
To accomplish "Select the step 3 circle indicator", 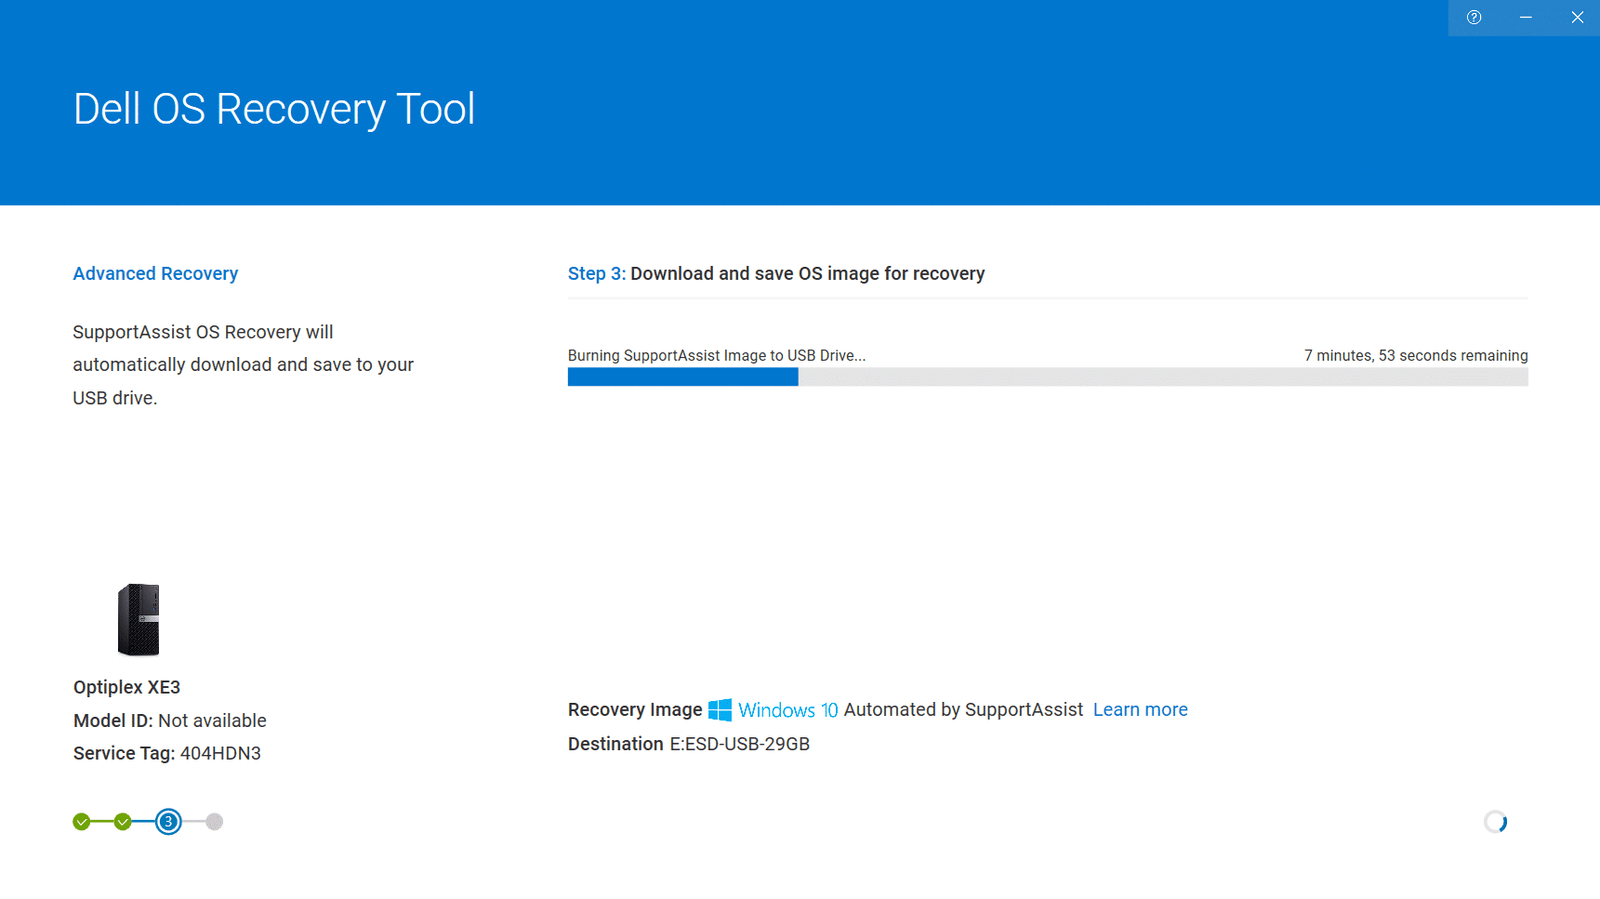I will (x=168, y=822).
